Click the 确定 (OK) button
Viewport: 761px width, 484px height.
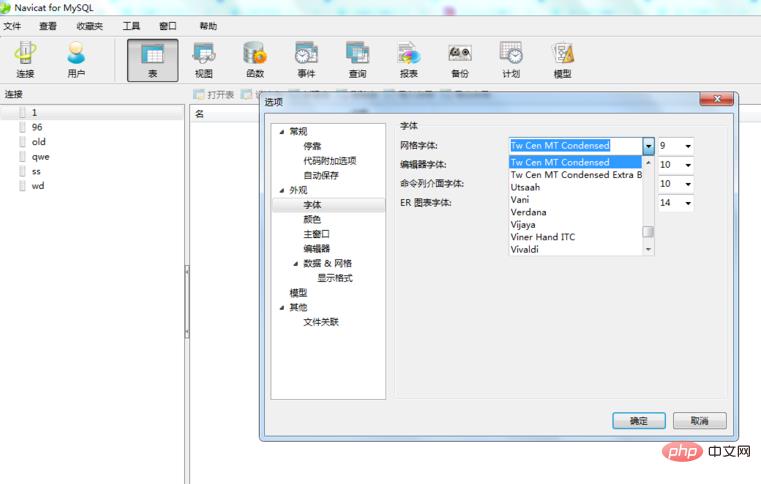point(639,421)
